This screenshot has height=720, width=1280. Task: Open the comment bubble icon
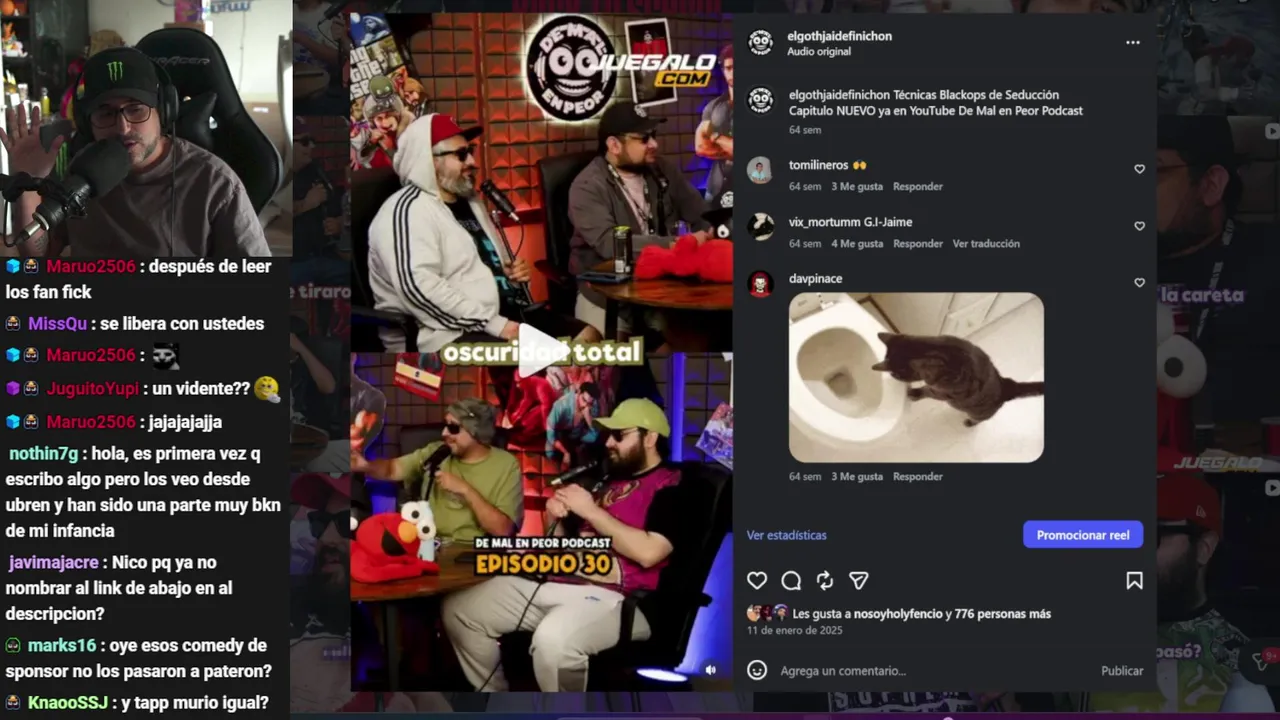(791, 581)
